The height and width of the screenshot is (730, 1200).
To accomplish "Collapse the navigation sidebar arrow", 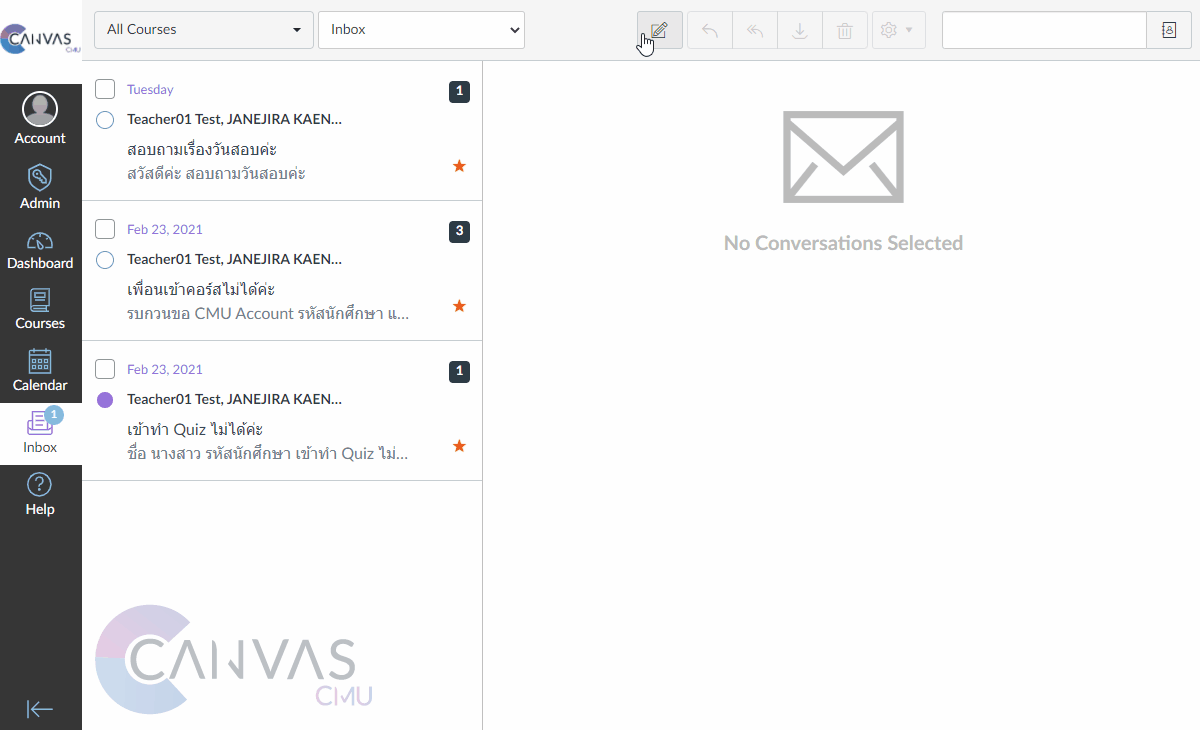I will tap(40, 709).
